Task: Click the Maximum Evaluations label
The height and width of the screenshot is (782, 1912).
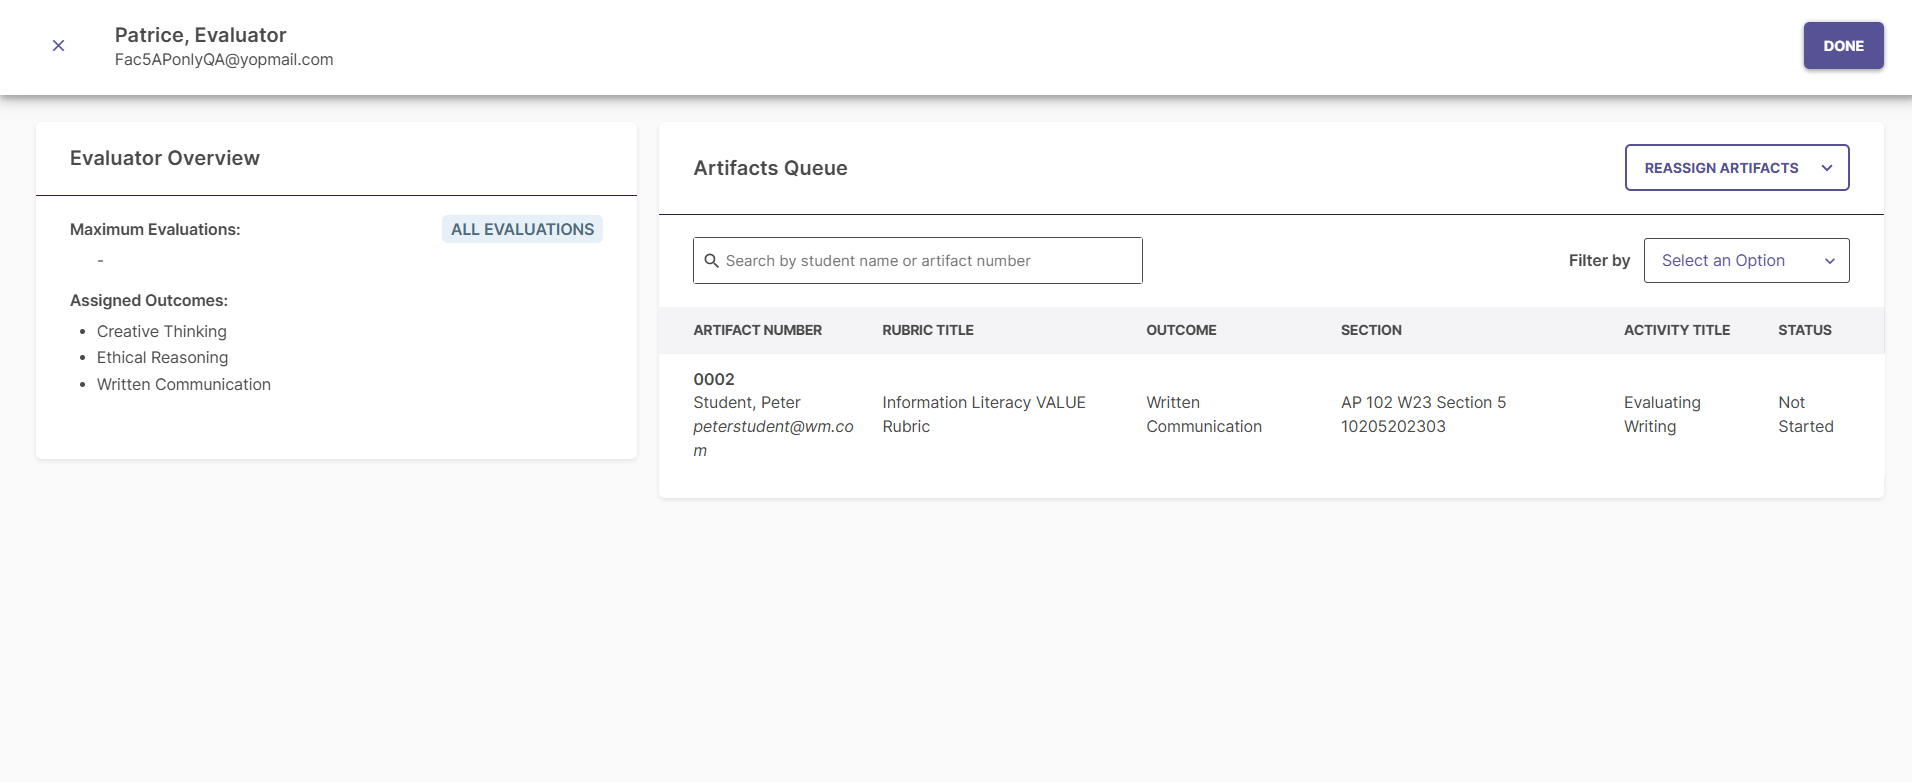Action: 155,229
